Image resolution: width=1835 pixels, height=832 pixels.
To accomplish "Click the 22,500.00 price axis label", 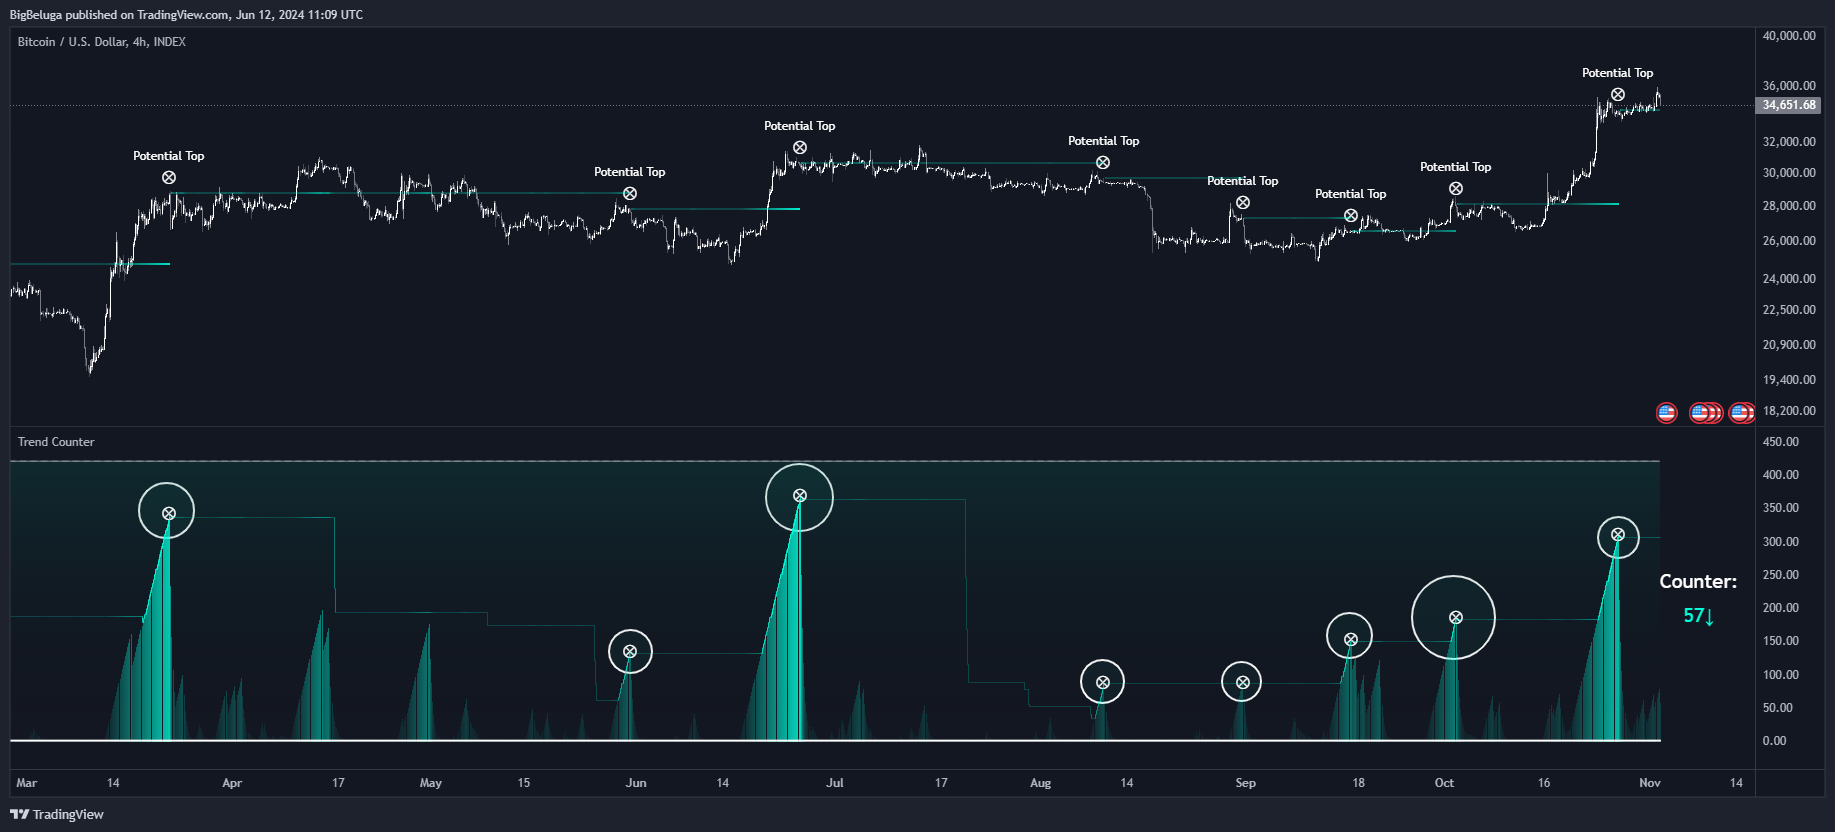I will pyautogui.click(x=1789, y=310).
